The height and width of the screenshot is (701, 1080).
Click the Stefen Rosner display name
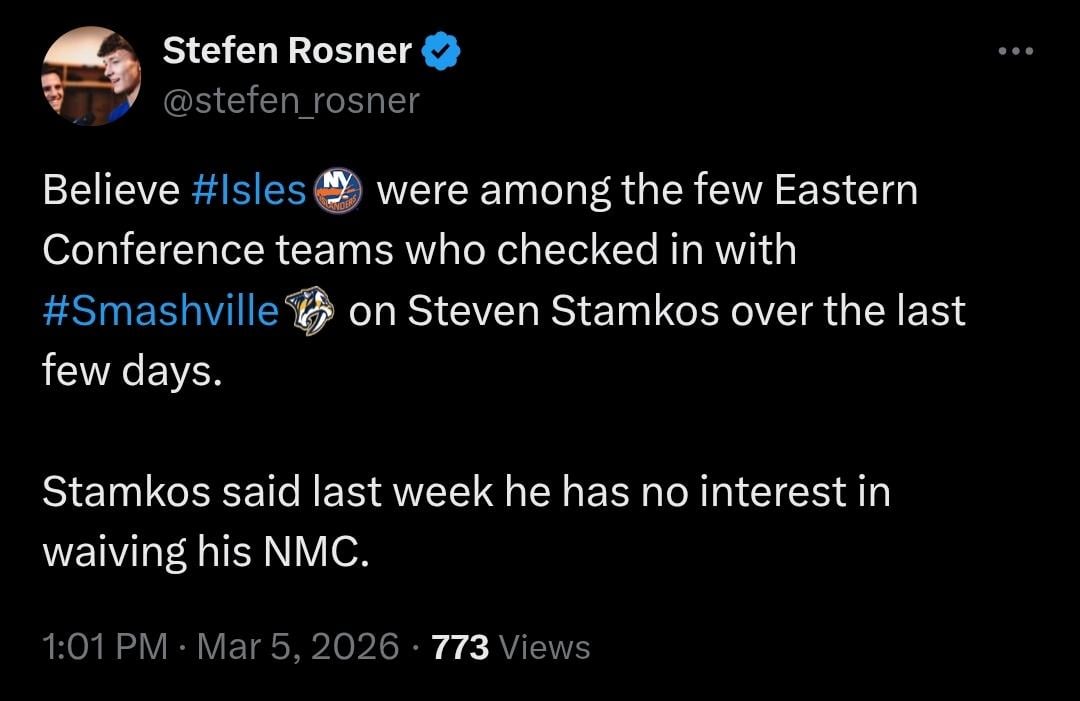tap(287, 52)
